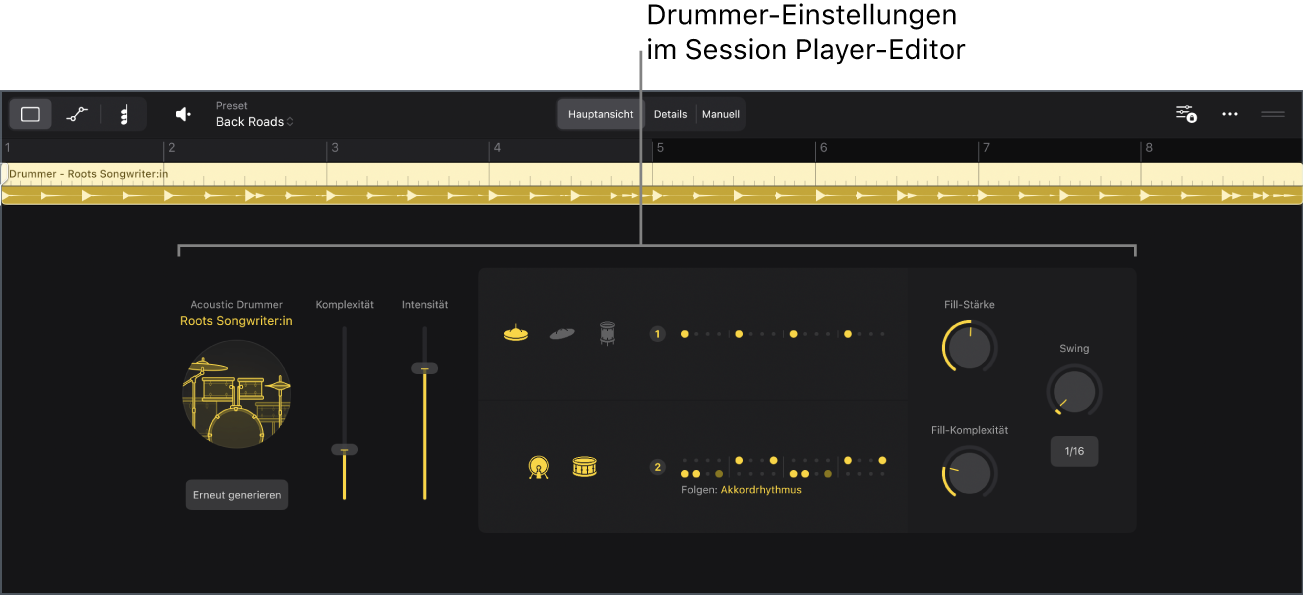
Task: Toggle the preview speaker icon
Action: click(x=183, y=115)
